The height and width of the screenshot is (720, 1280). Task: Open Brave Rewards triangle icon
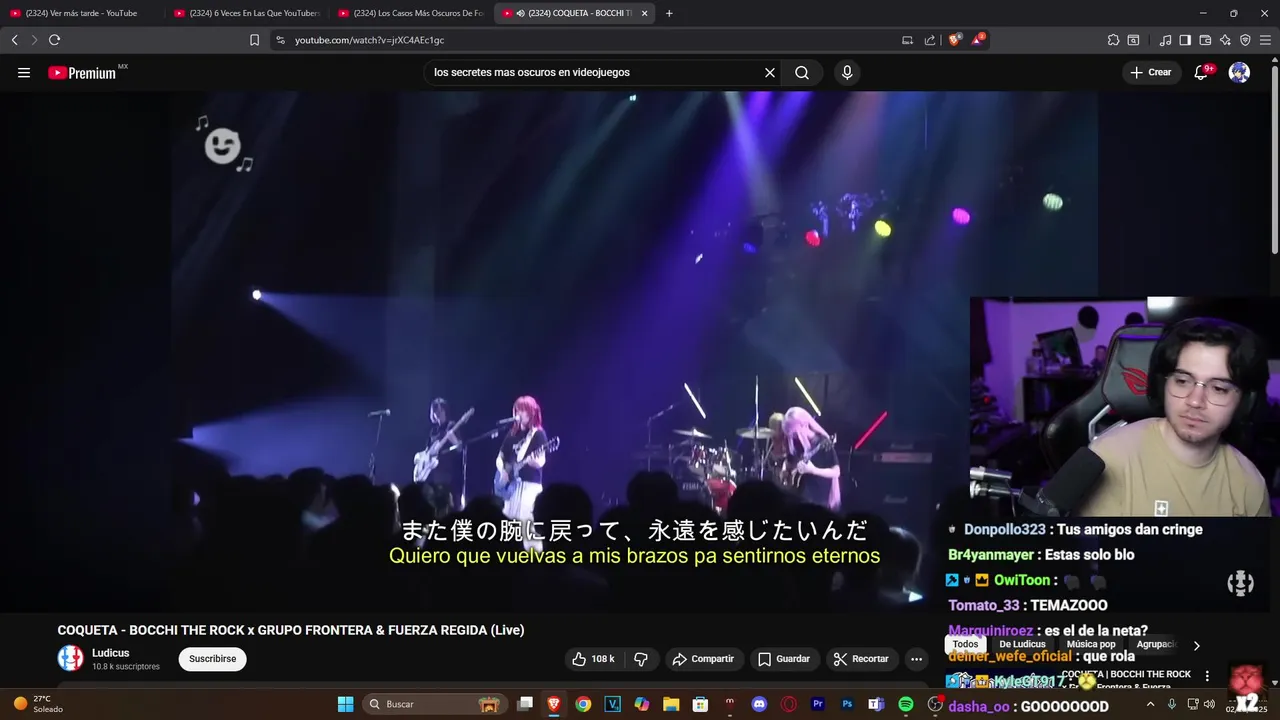(977, 40)
